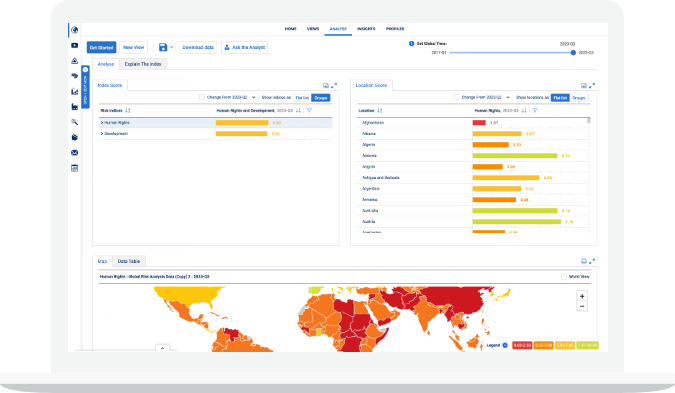The height and width of the screenshot is (393, 675).
Task: Filter the Index Score values
Action: [x=309, y=111]
